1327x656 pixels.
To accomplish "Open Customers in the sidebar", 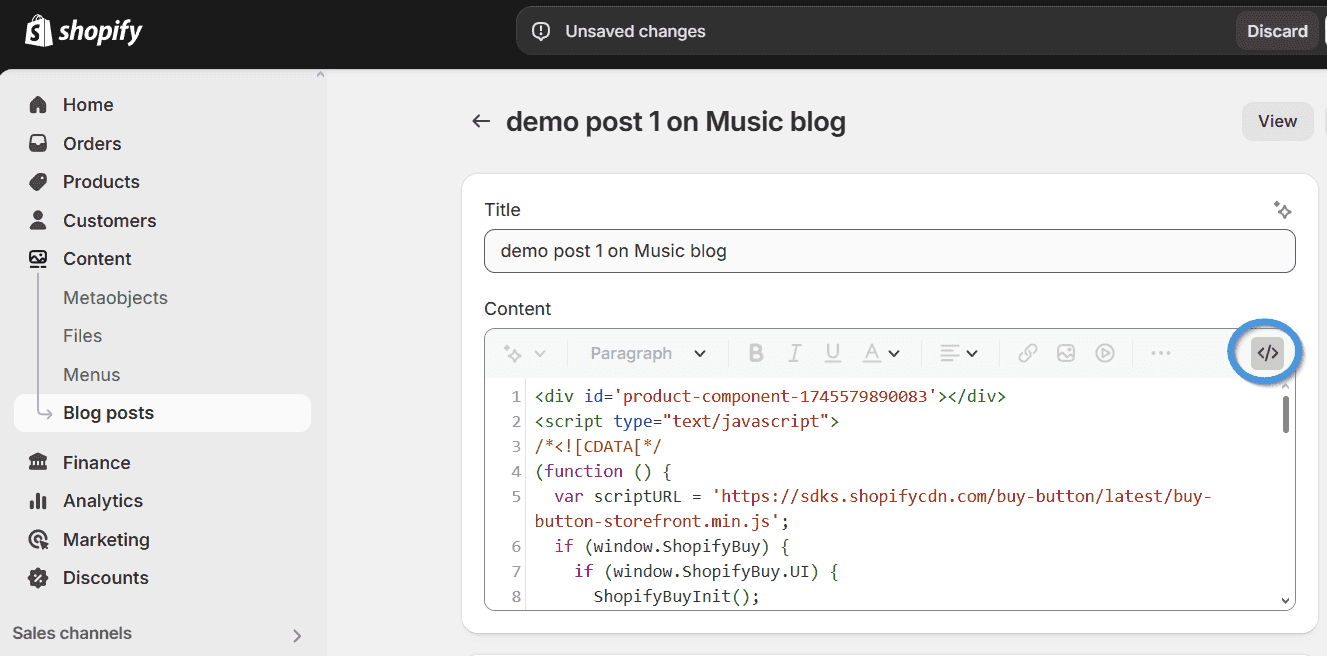I will point(110,221).
